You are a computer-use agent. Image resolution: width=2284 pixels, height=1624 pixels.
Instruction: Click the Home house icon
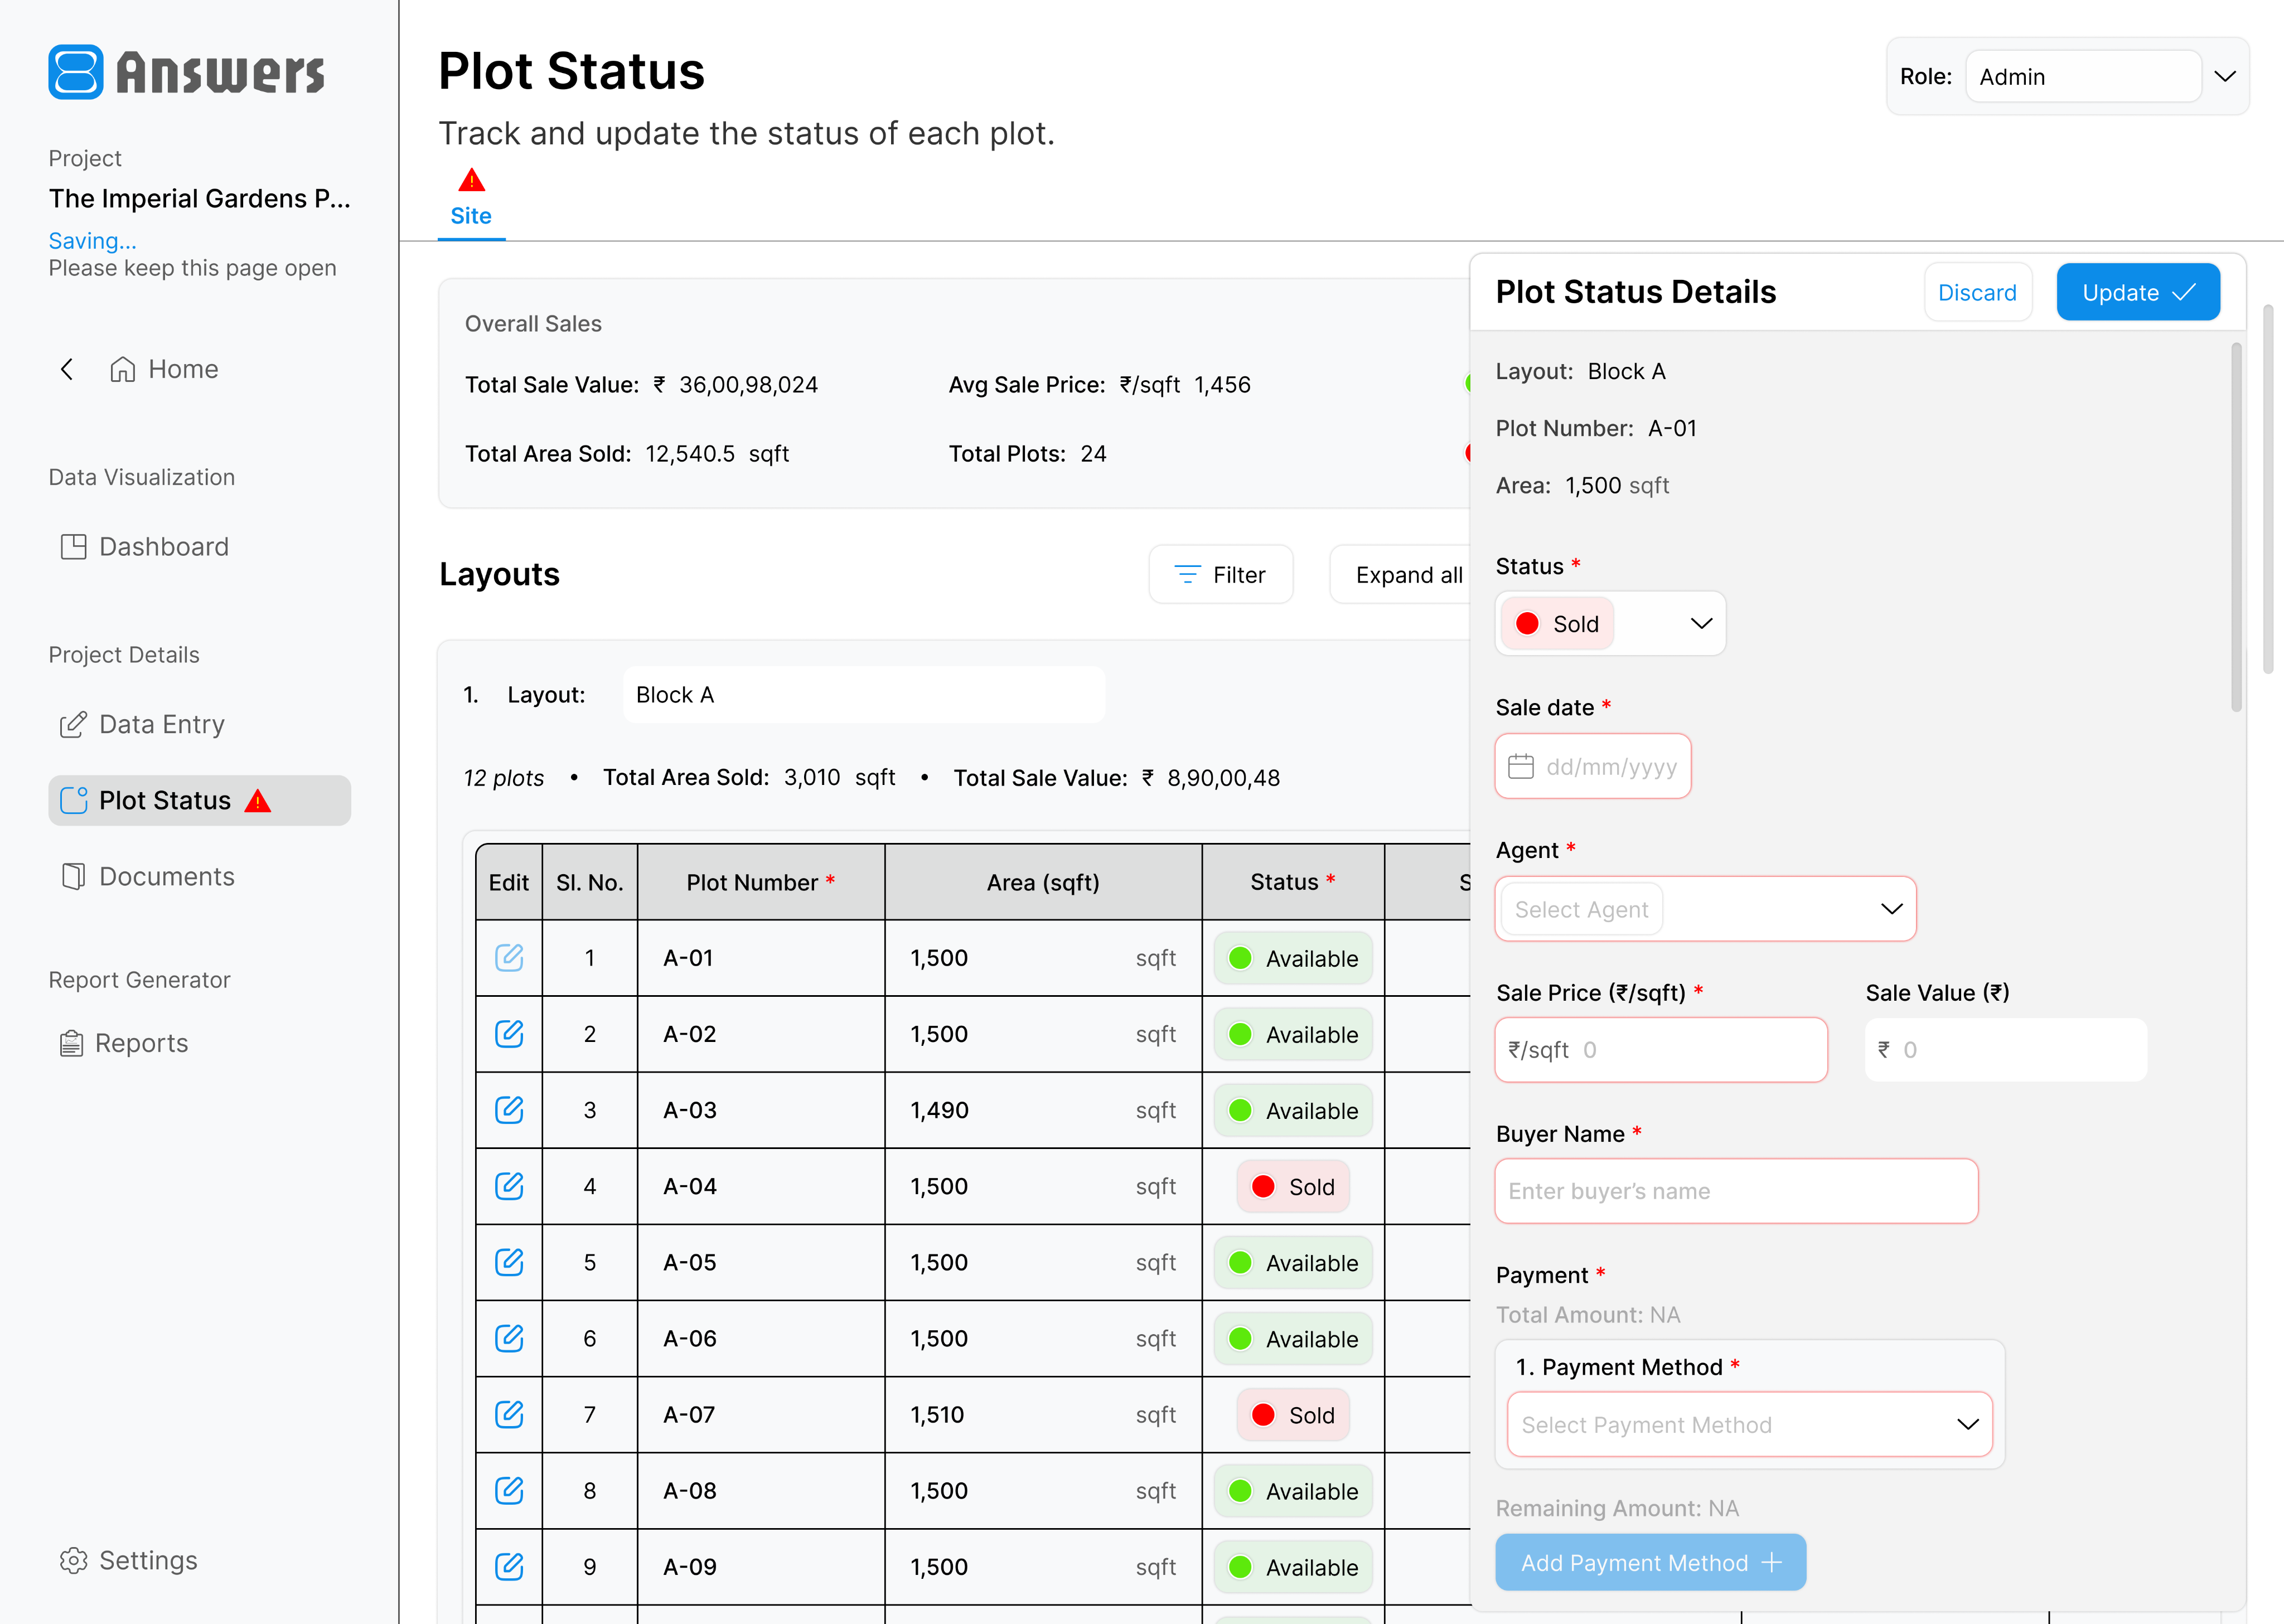[x=123, y=369]
